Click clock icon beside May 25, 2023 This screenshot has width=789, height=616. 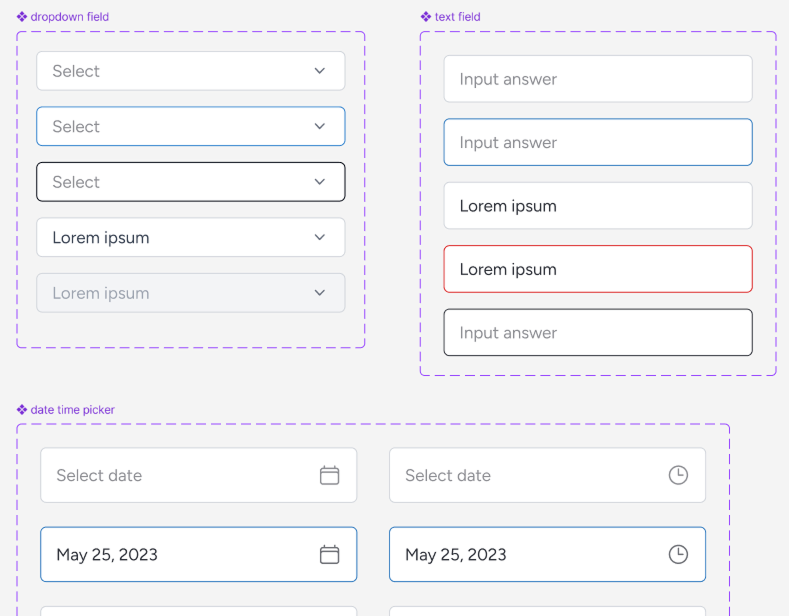[678, 554]
